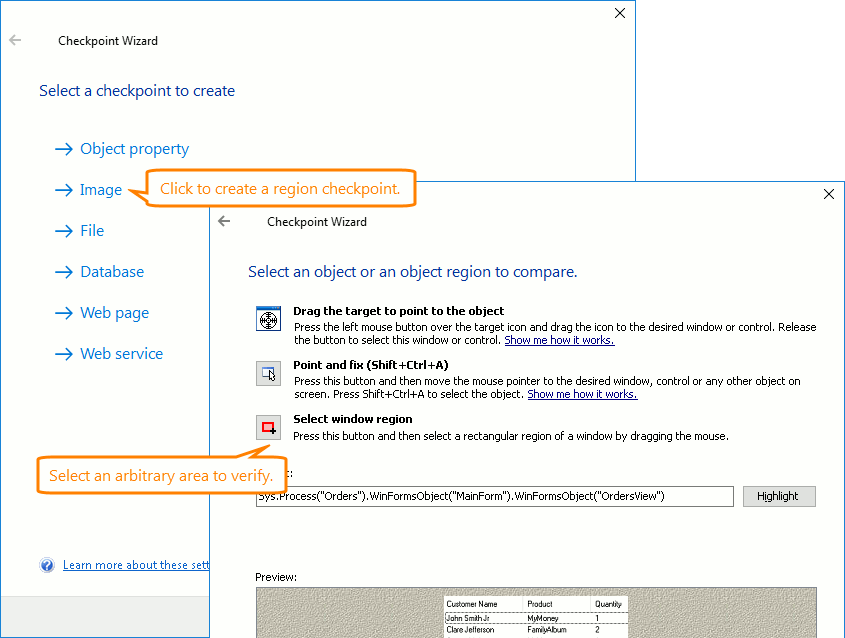
Task: Choose the Image checkpoint option
Action: click(101, 190)
